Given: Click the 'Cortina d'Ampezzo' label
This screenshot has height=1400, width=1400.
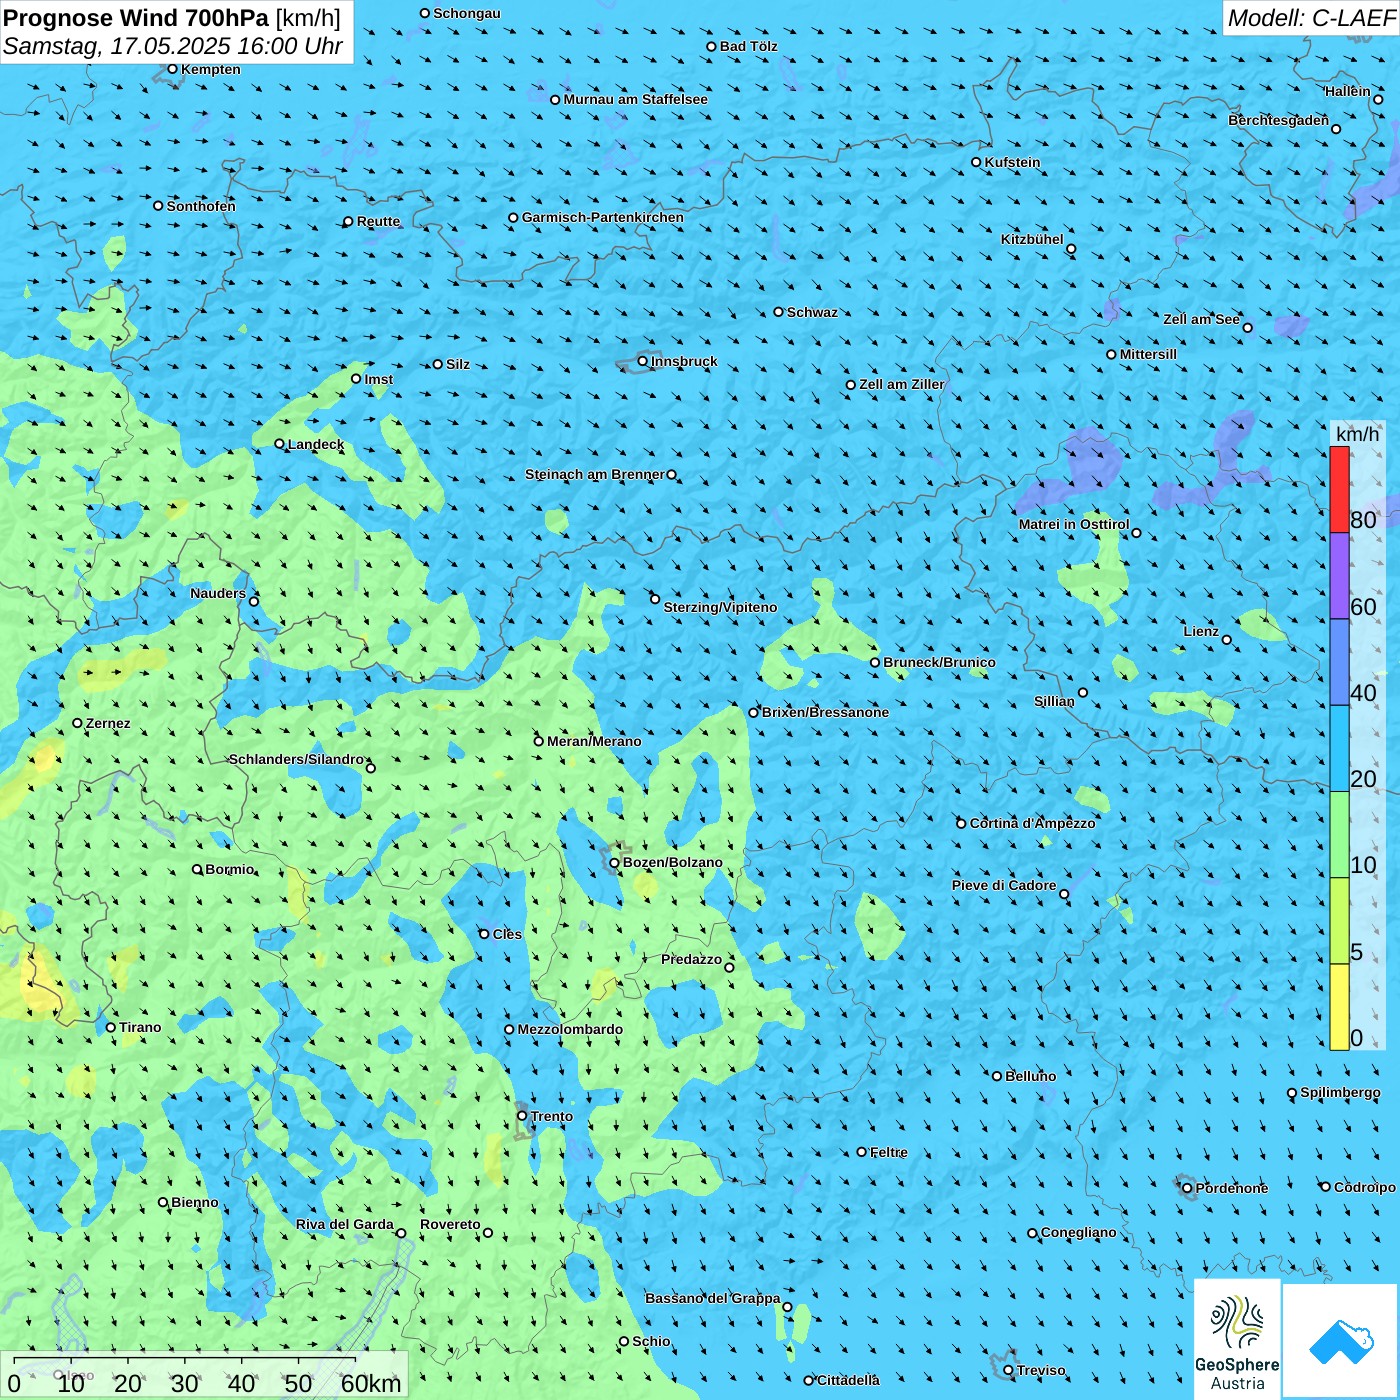Looking at the screenshot, I should pyautogui.click(x=1032, y=823).
